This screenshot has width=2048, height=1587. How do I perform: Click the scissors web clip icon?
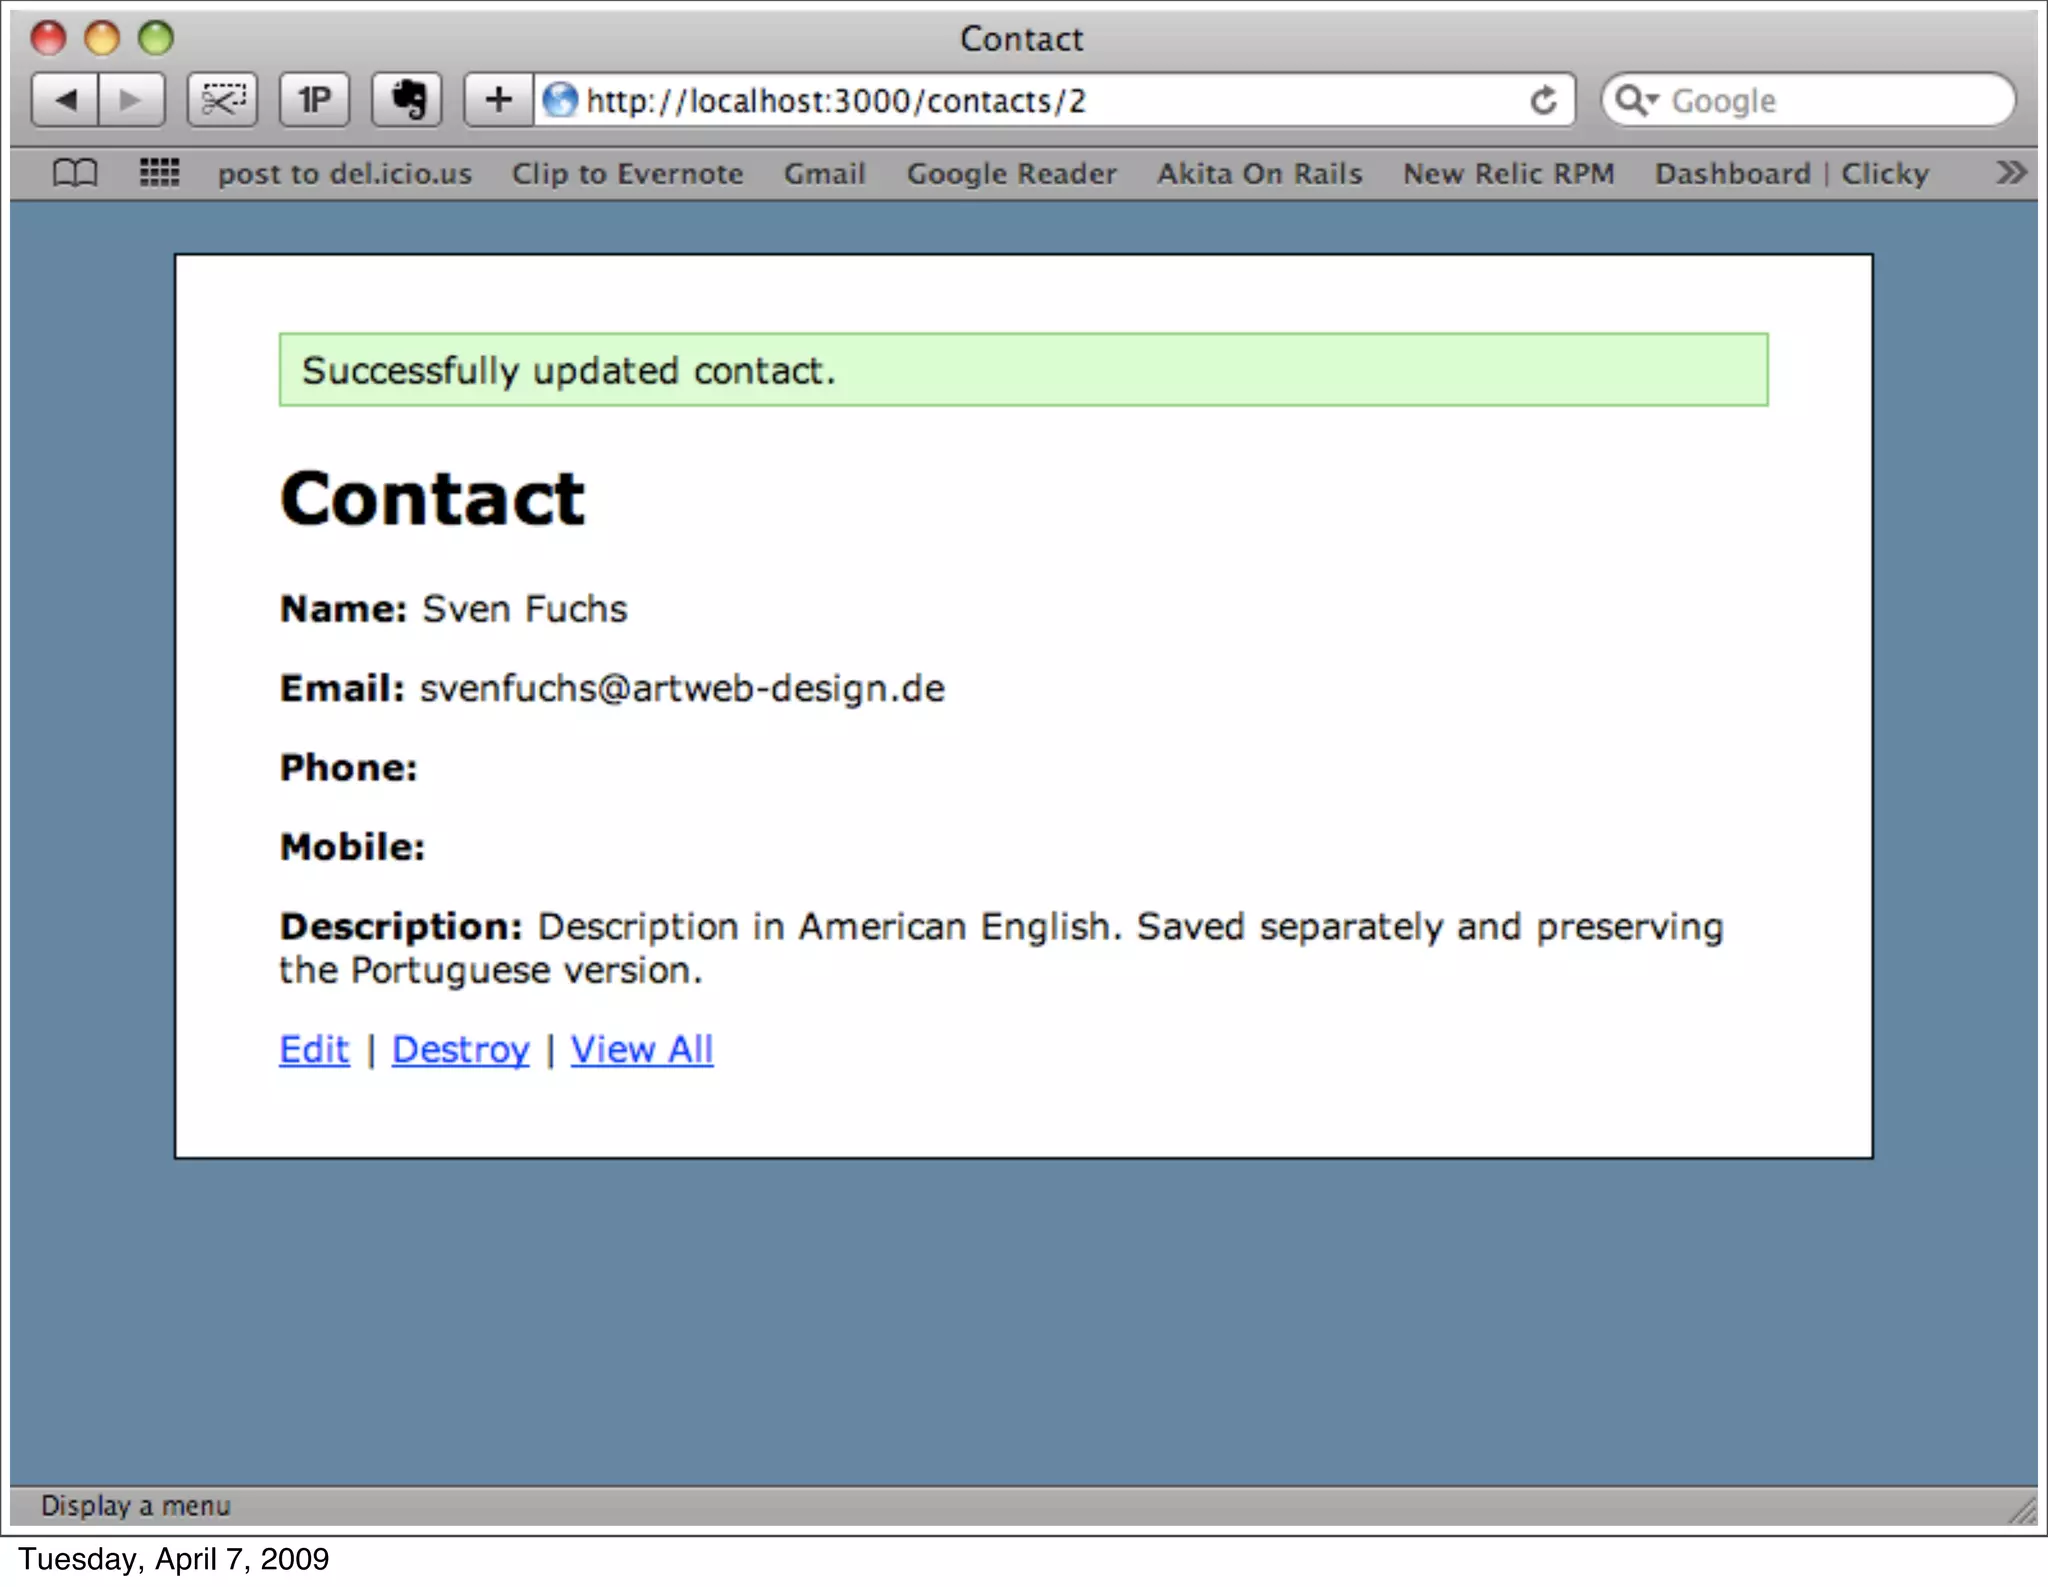coord(222,100)
